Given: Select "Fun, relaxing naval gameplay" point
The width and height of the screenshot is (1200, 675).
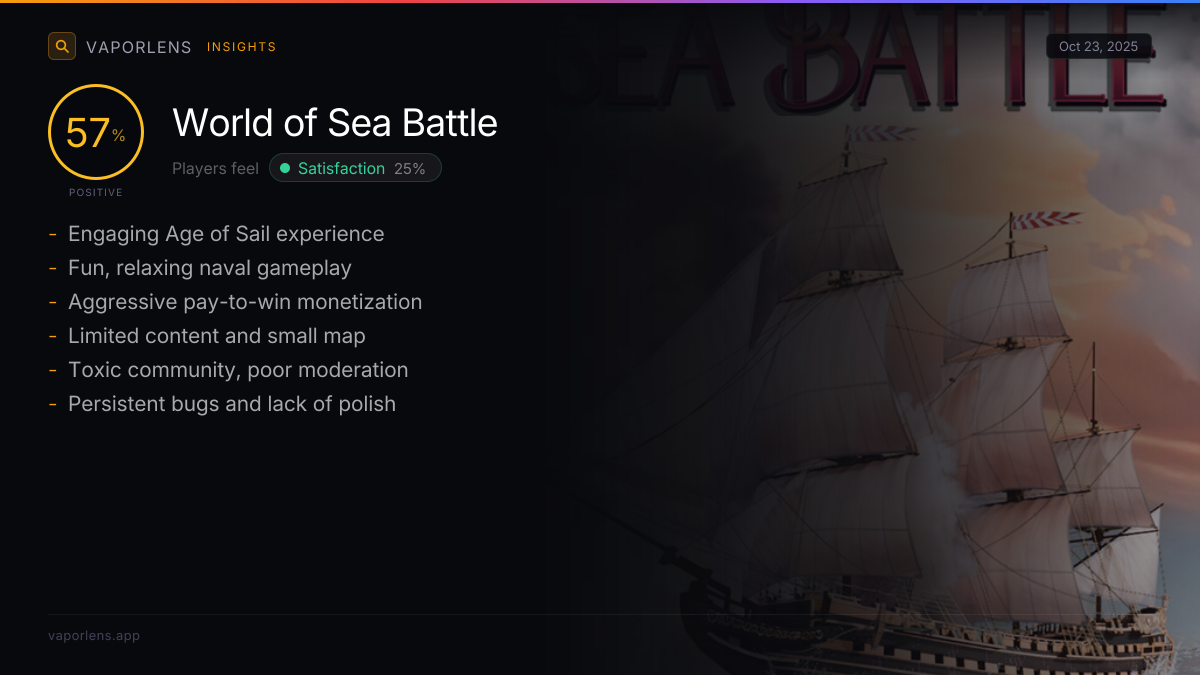Looking at the screenshot, I should (210, 268).
